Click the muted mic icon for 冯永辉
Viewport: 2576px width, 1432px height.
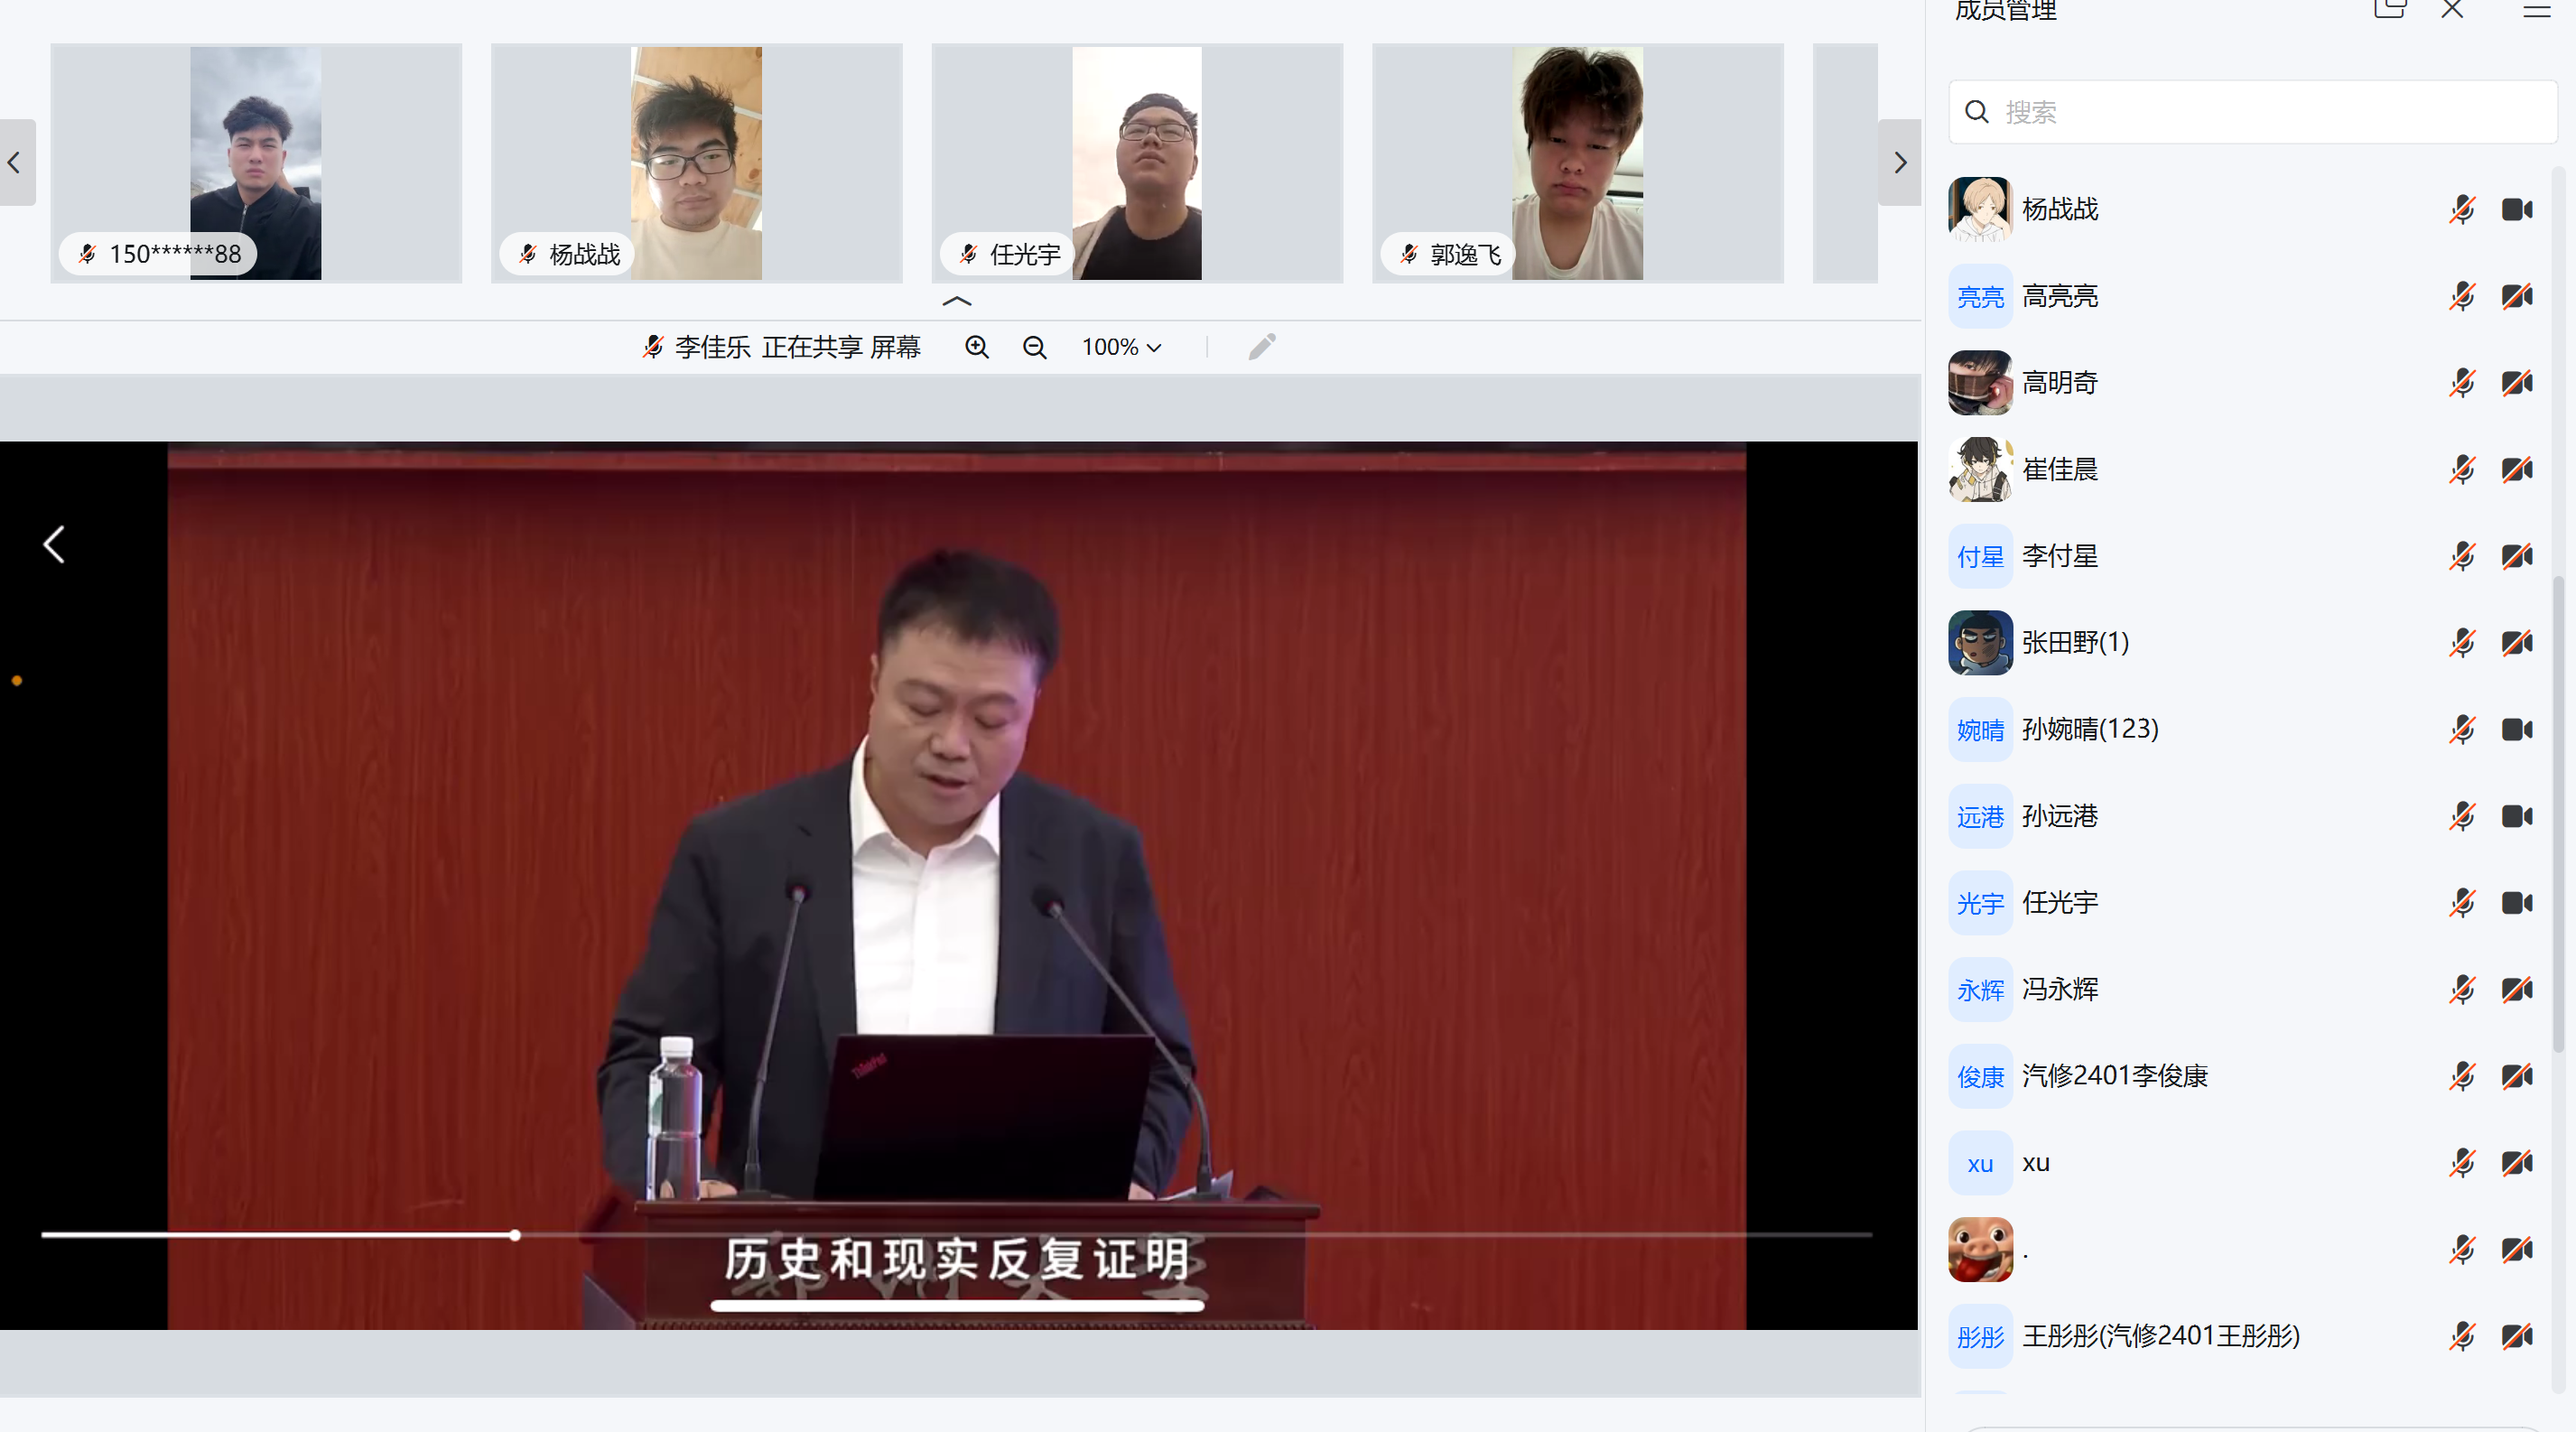[x=2462, y=989]
